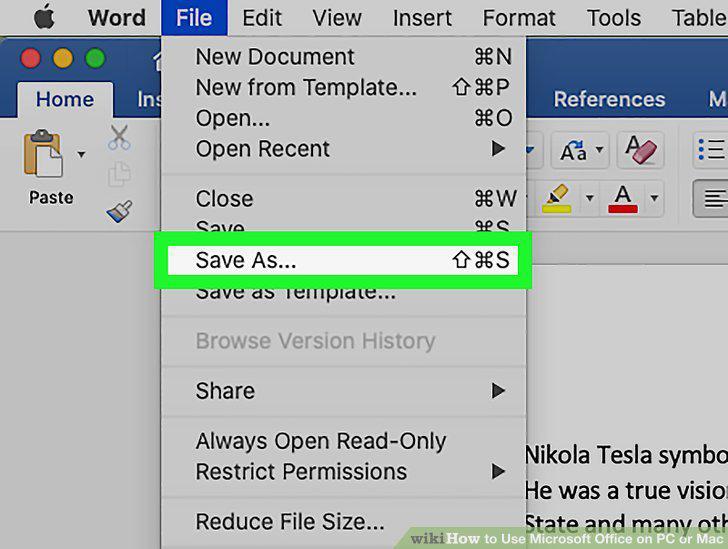The height and width of the screenshot is (549, 728).
Task: Click the Change Case Aa icon
Action: (574, 150)
